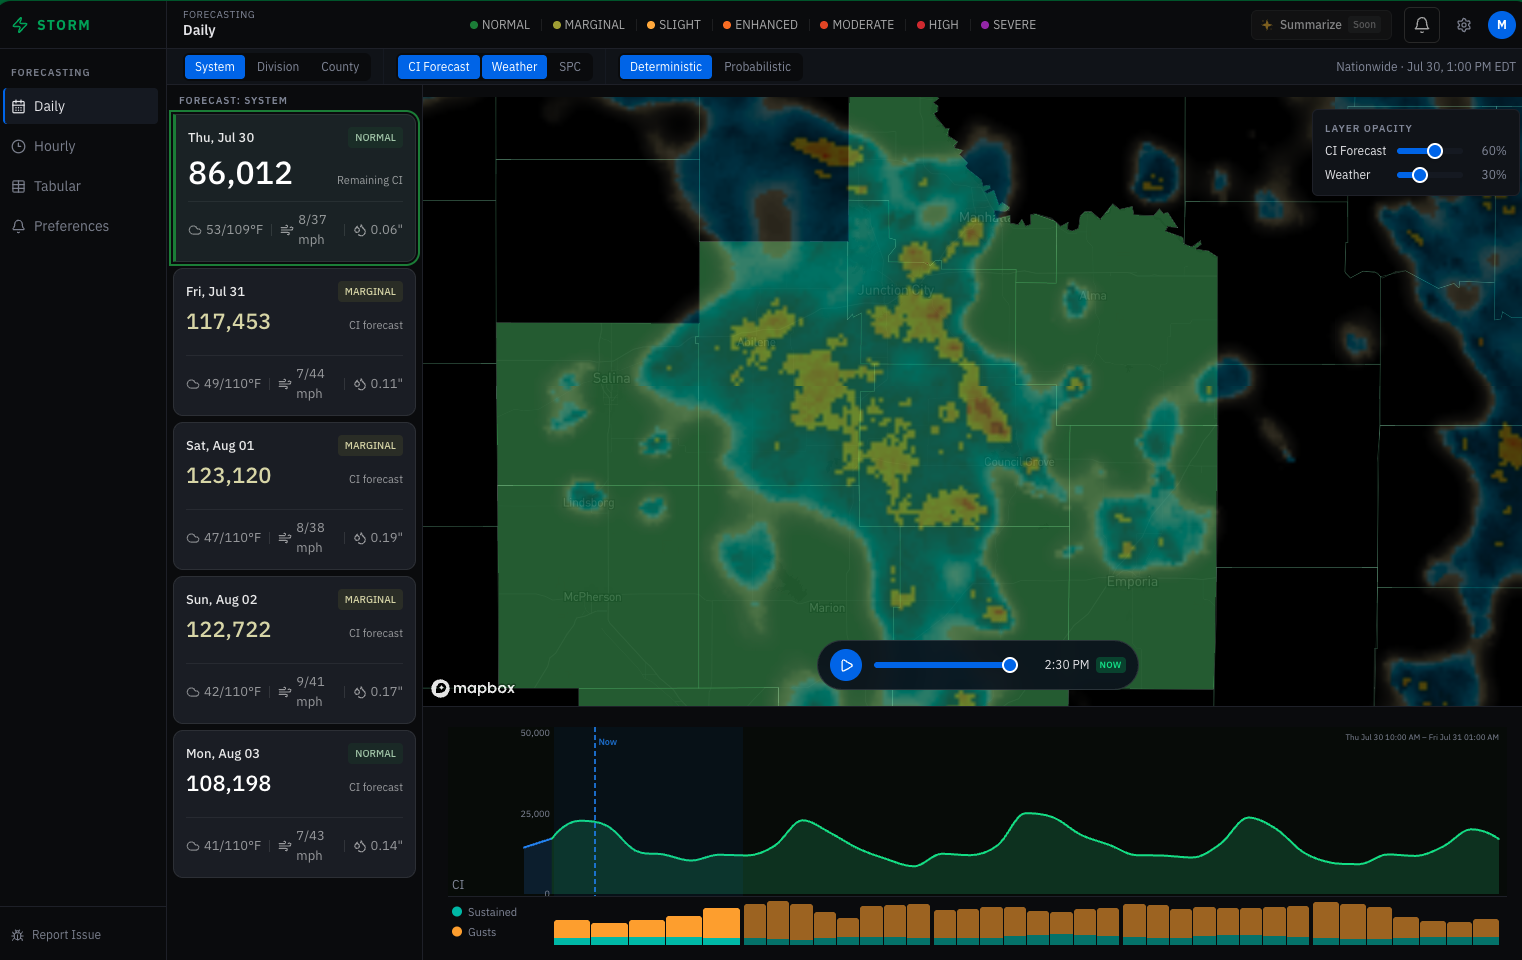Click the Hourly clock icon
The width and height of the screenshot is (1522, 960).
[18, 146]
